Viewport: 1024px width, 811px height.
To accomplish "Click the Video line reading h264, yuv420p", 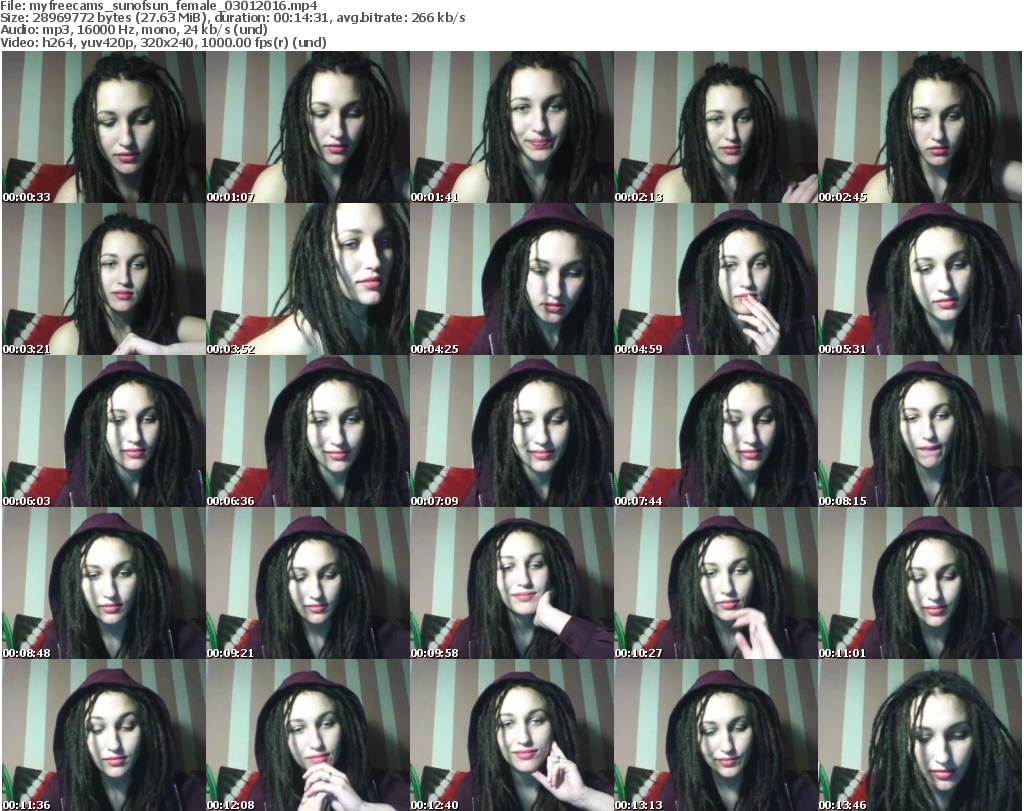I will (163, 42).
